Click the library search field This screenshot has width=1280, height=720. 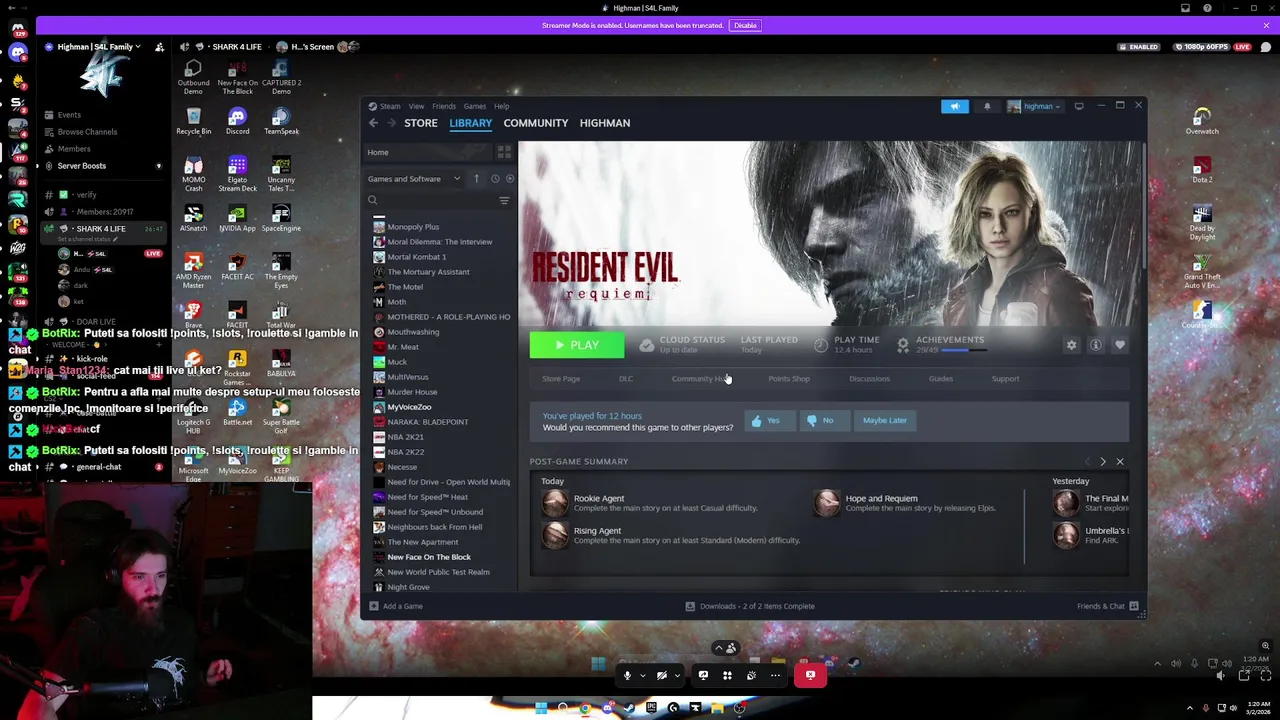click(430, 201)
